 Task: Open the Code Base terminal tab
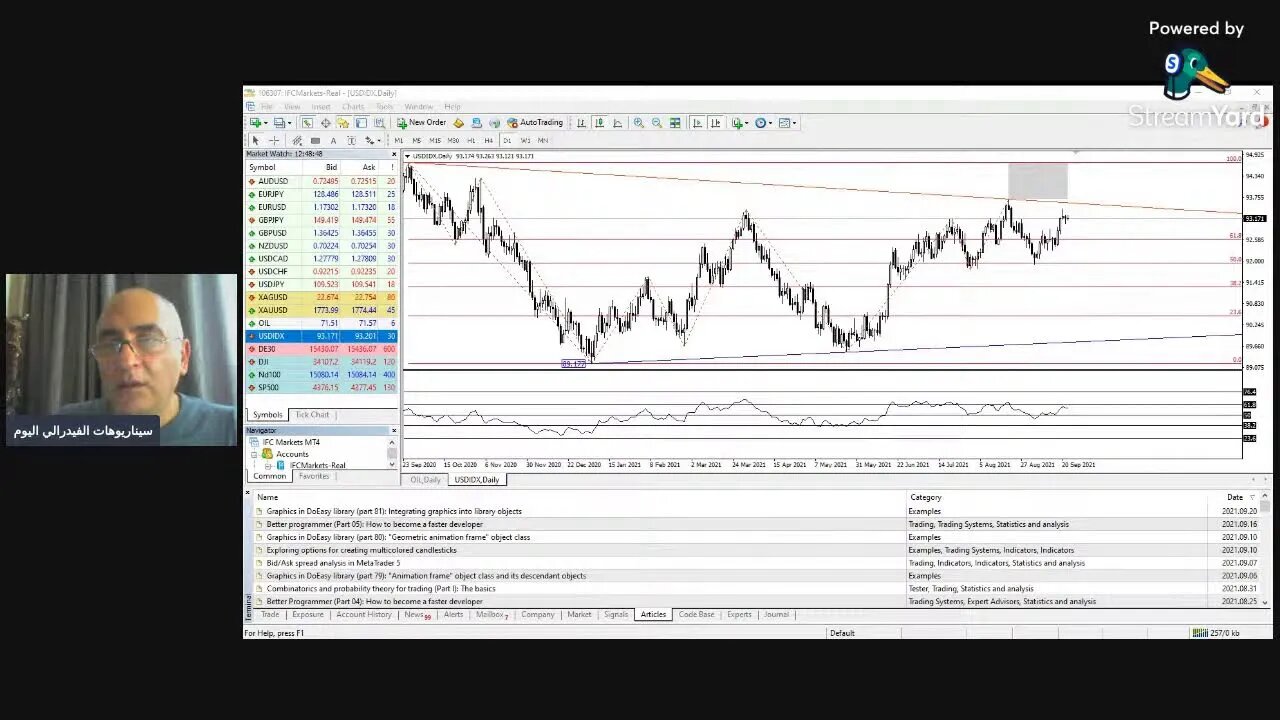click(696, 615)
